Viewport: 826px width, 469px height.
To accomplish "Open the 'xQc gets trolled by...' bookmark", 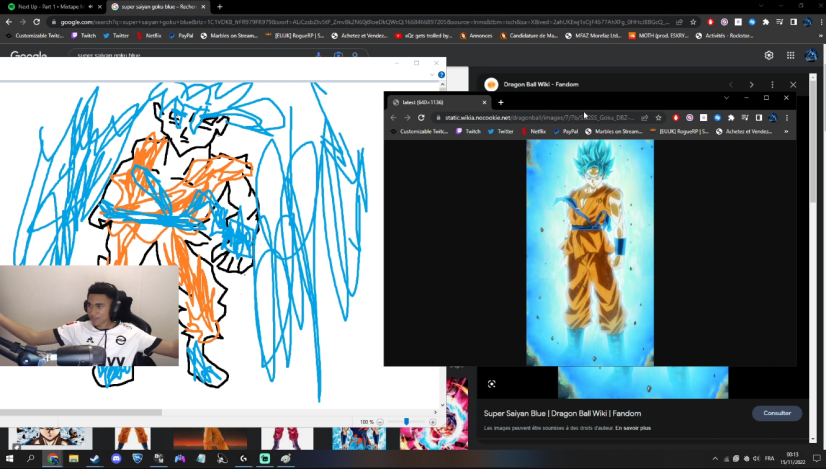I will pyautogui.click(x=424, y=36).
